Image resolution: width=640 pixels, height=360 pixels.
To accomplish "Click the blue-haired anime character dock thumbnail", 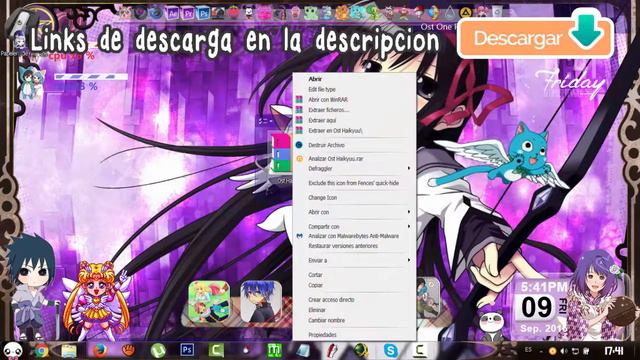I will (261, 301).
